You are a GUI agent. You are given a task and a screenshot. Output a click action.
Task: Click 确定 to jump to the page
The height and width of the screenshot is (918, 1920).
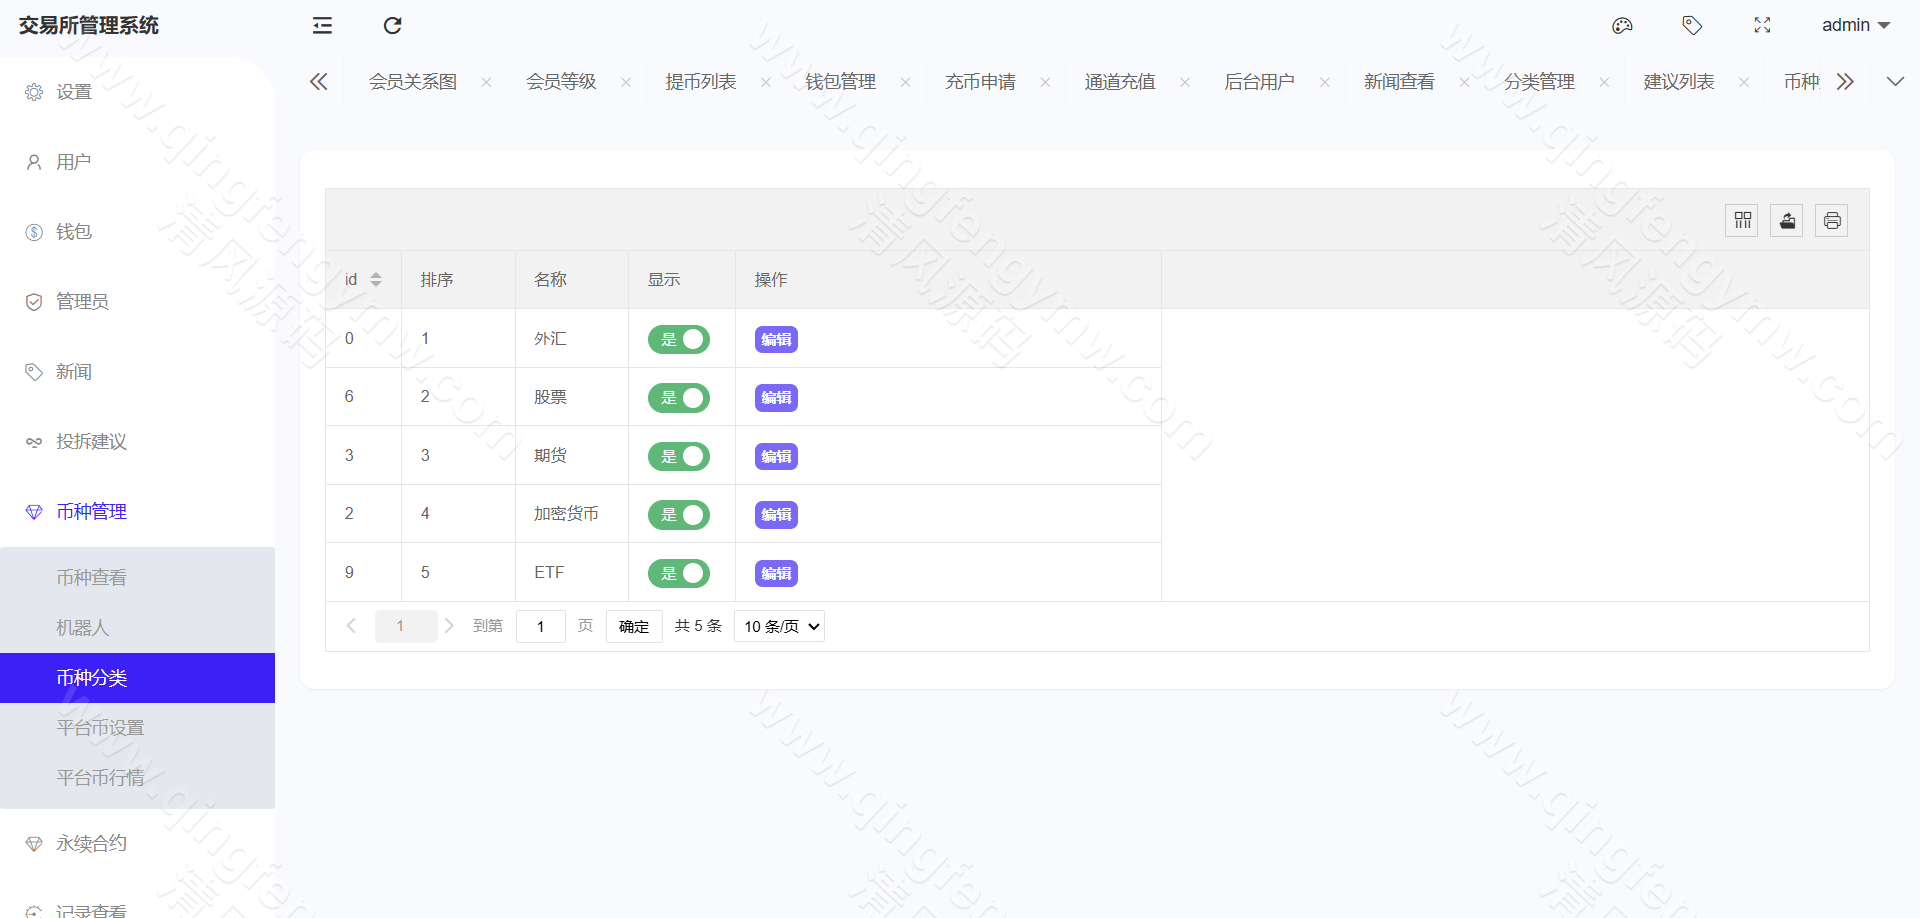pyautogui.click(x=634, y=626)
